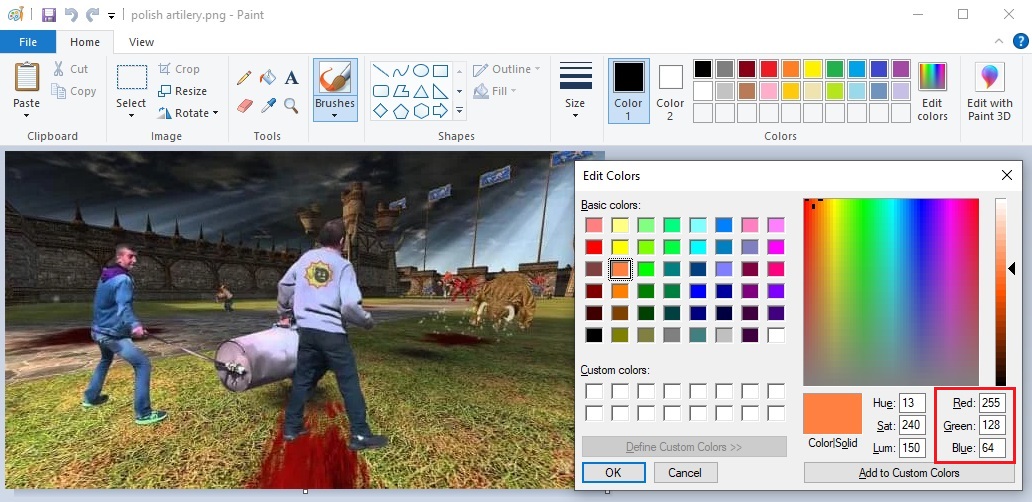This screenshot has width=1032, height=502.
Task: Click the Copy button
Action: (74, 91)
